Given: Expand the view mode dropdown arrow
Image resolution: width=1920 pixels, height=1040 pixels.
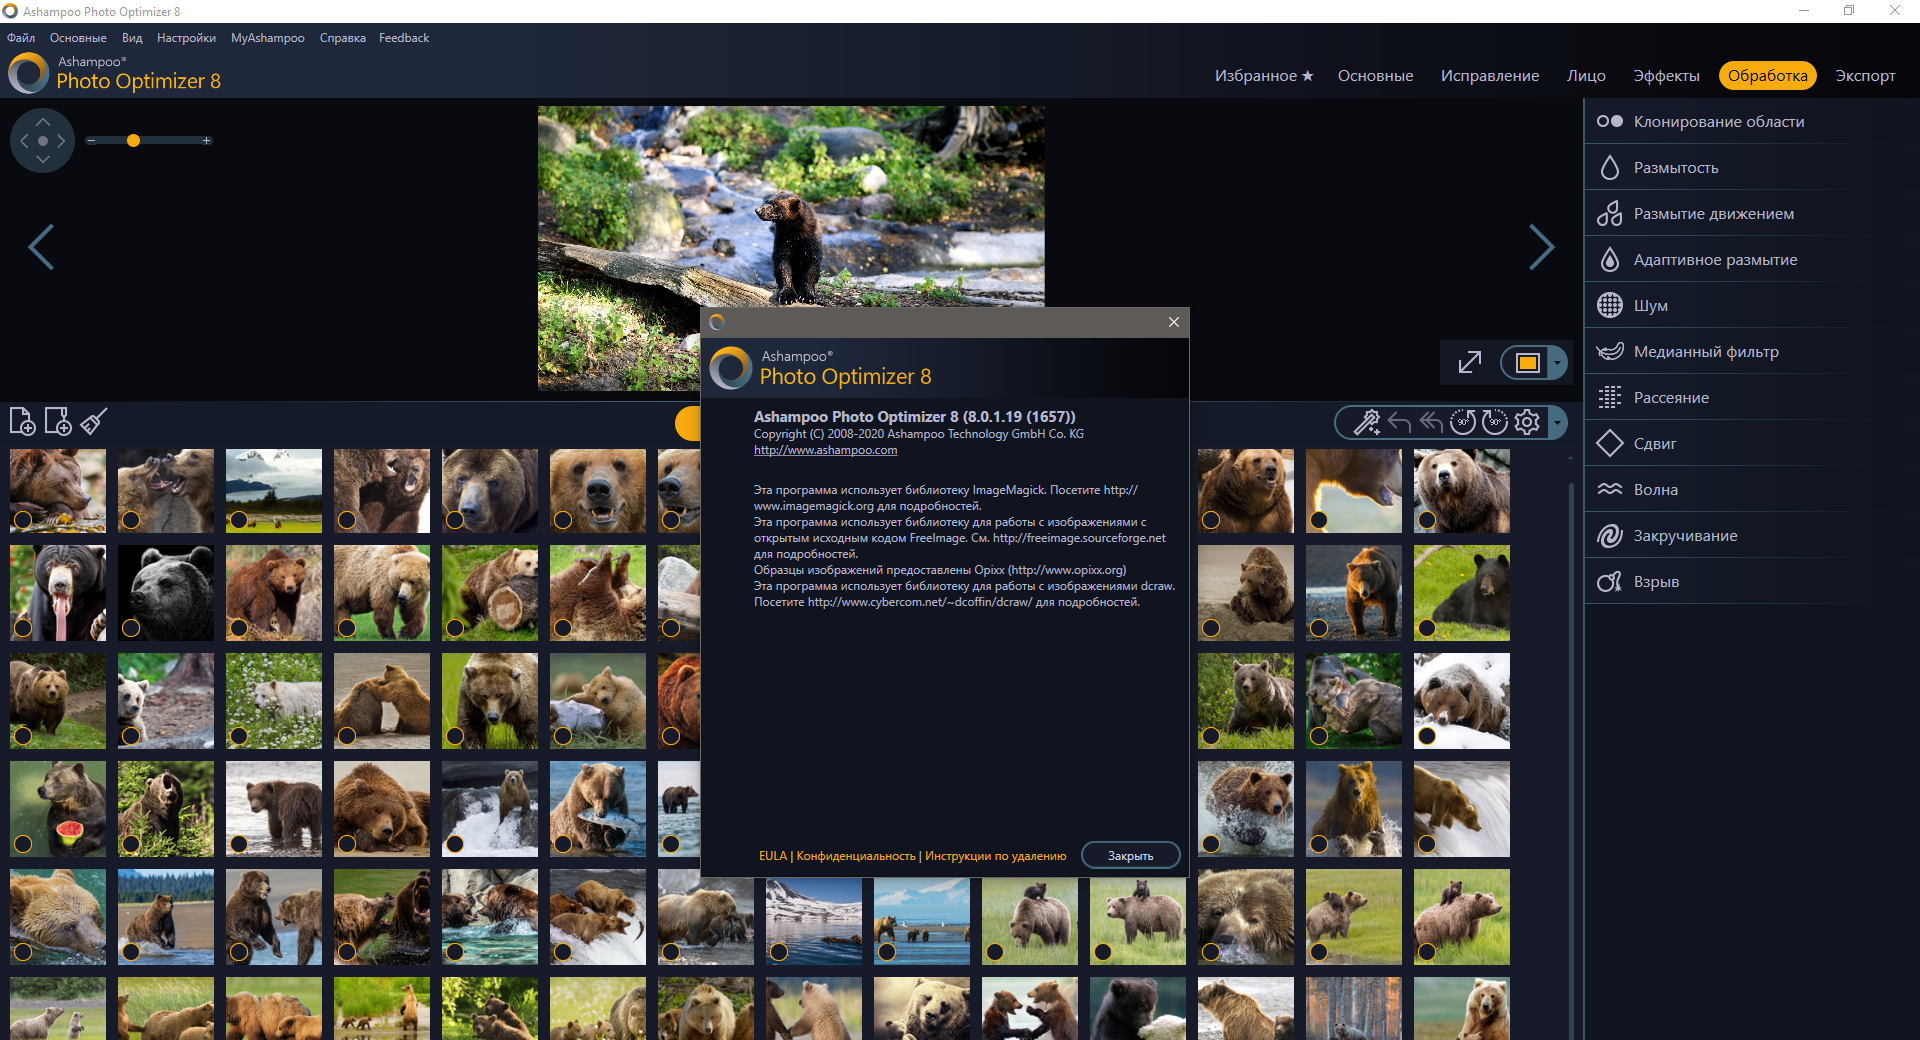Looking at the screenshot, I should pos(1557,362).
